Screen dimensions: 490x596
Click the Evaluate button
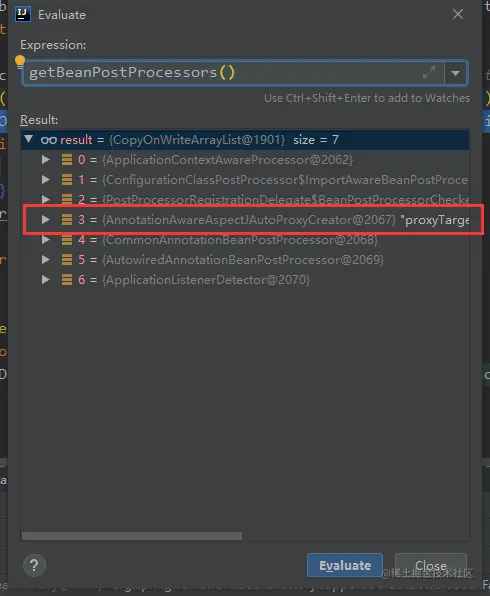point(345,565)
